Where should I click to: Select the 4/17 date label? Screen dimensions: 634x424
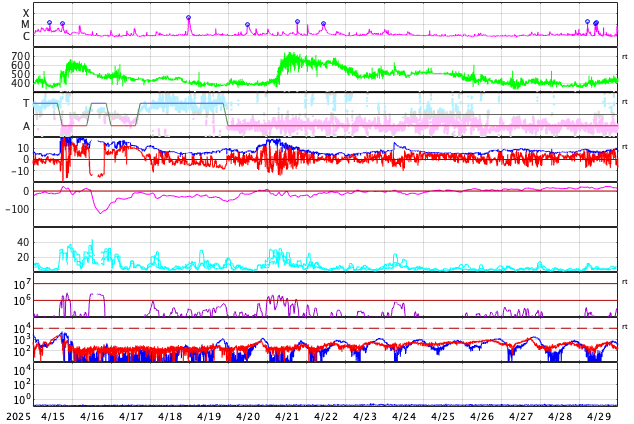coord(131,417)
